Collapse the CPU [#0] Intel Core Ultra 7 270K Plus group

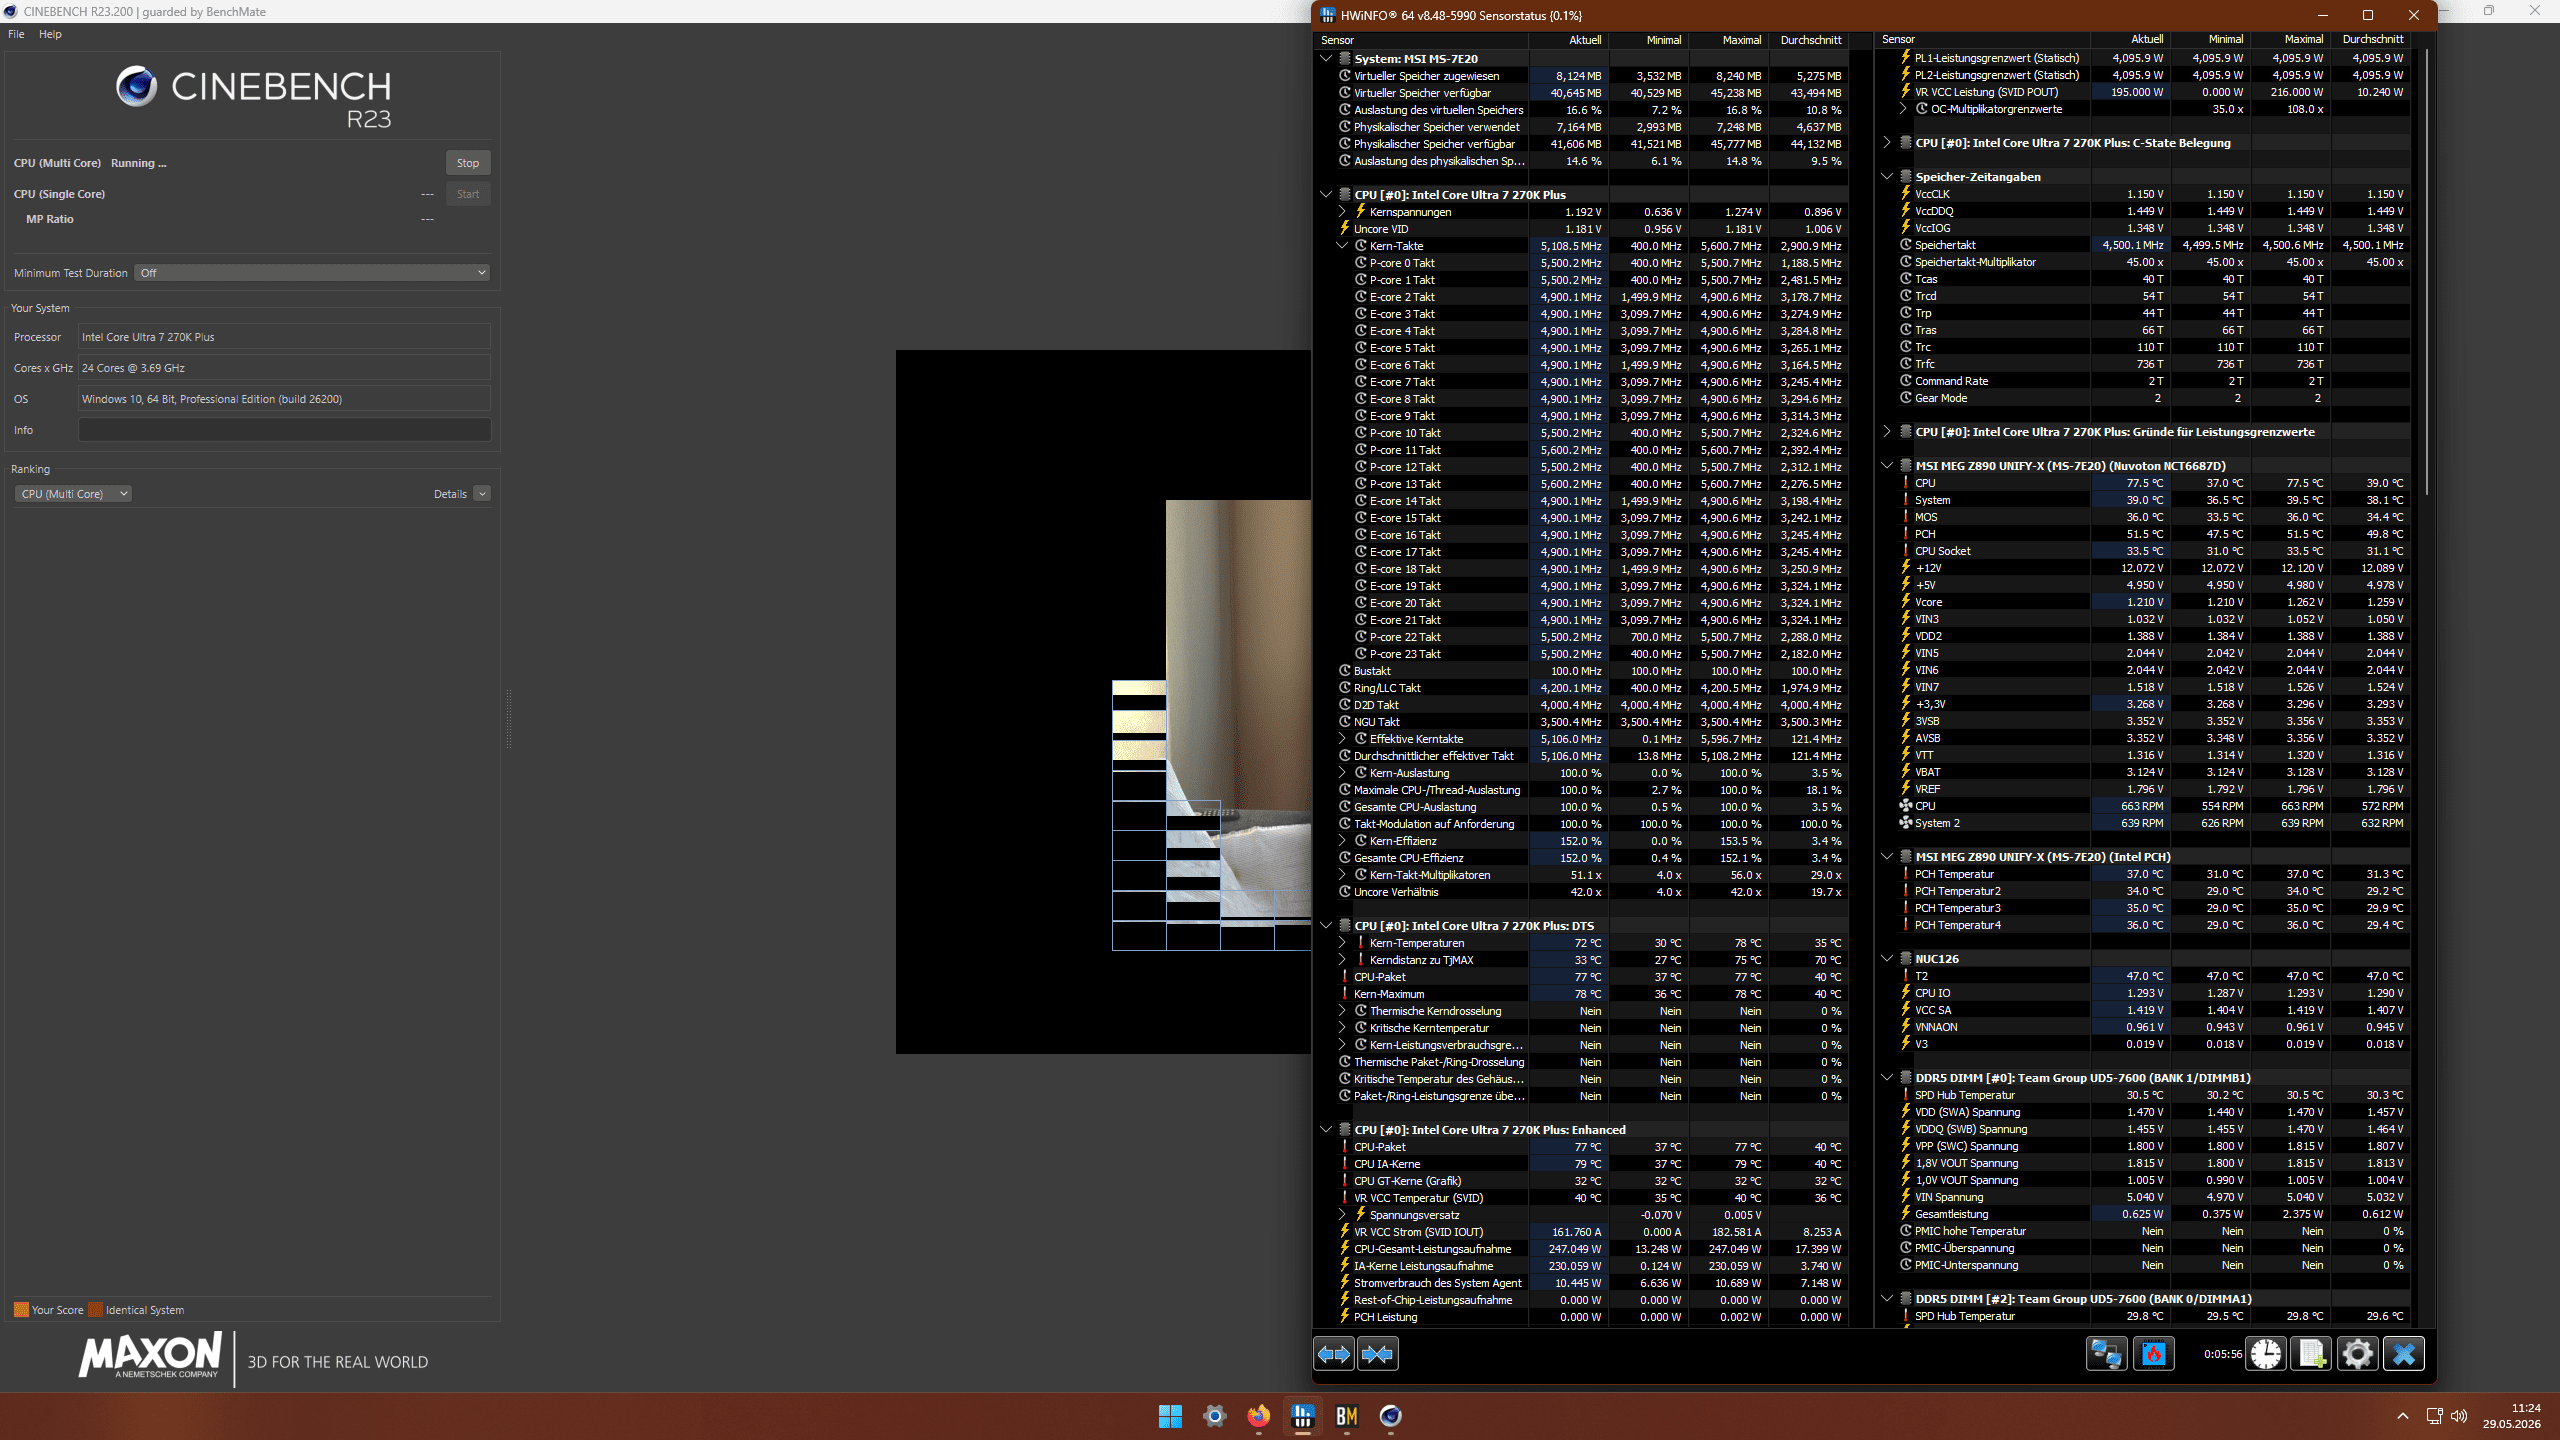click(1326, 194)
